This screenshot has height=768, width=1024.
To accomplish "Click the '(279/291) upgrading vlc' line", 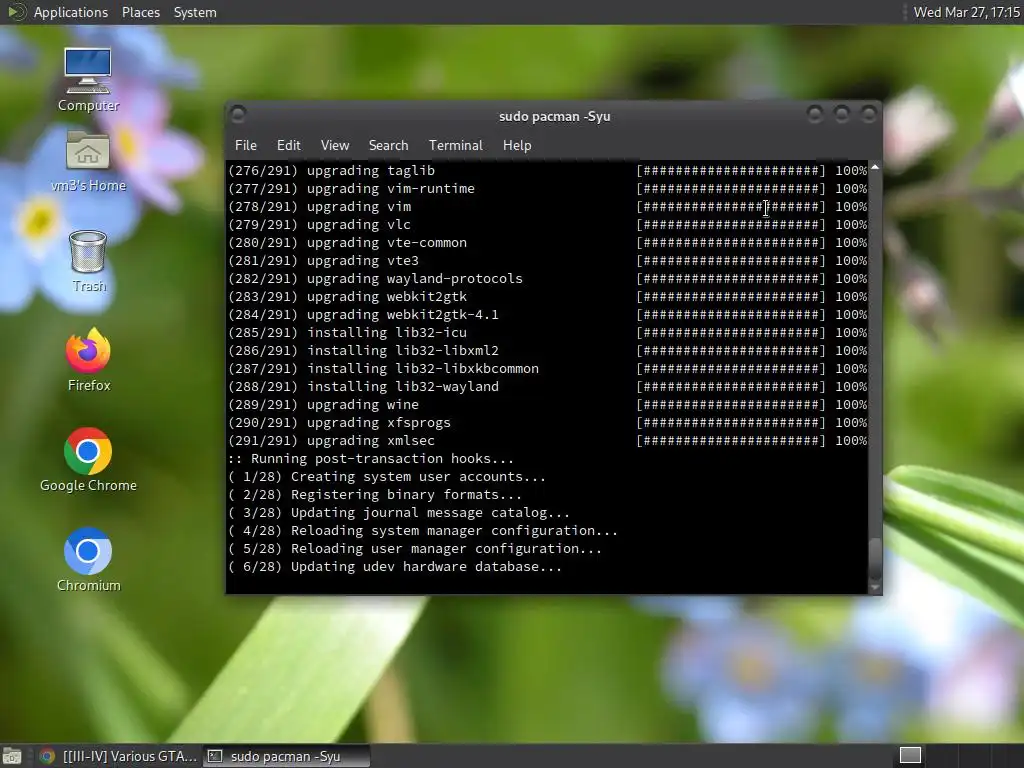I will [319, 225].
